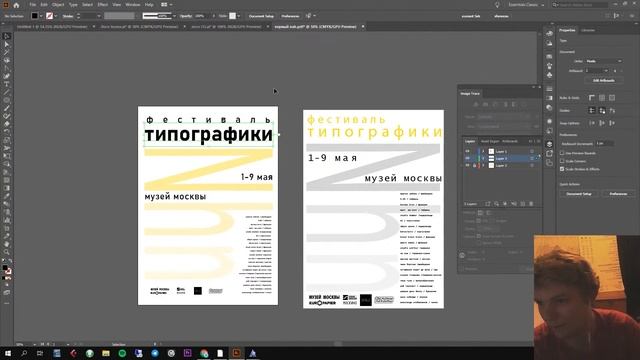Viewport: 640px width, 360px height.
Task: Open the Windows Start menu
Action: pyautogui.click(x=8, y=353)
